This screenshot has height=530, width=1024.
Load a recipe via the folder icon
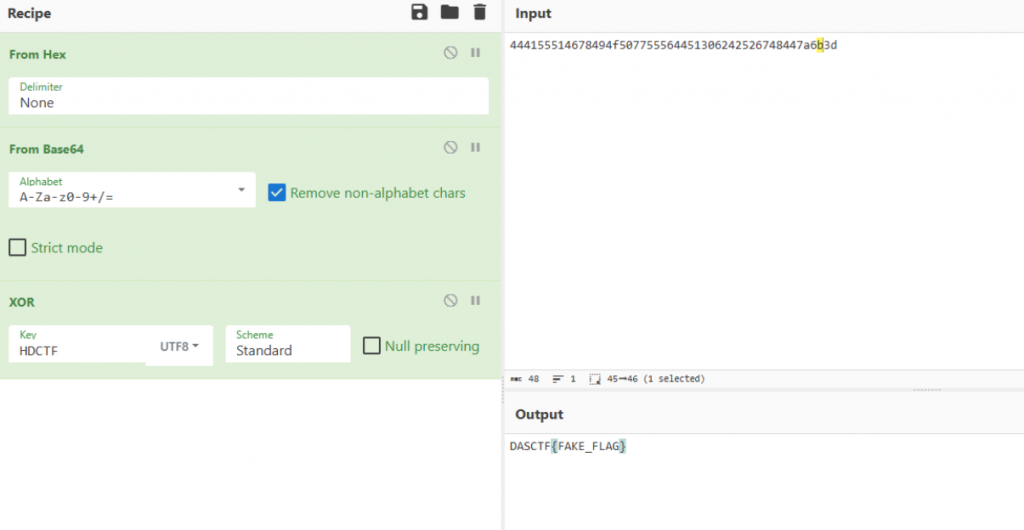449,12
